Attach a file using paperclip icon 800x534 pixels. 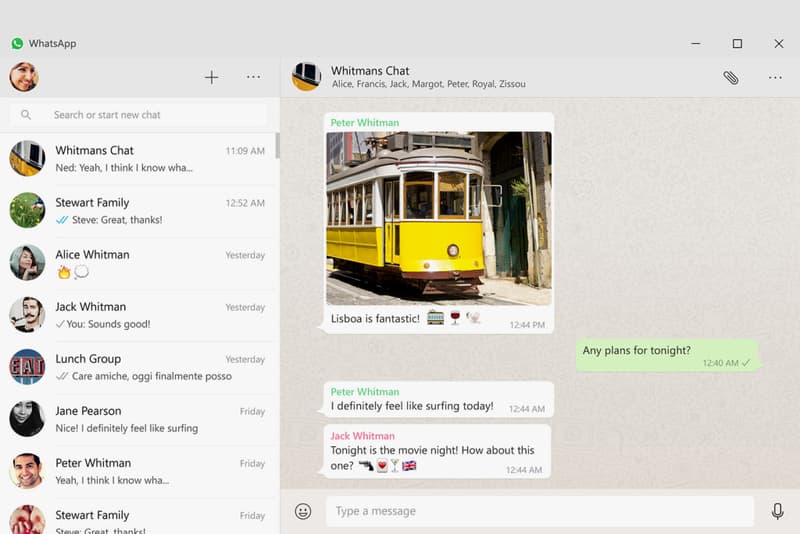(x=731, y=78)
